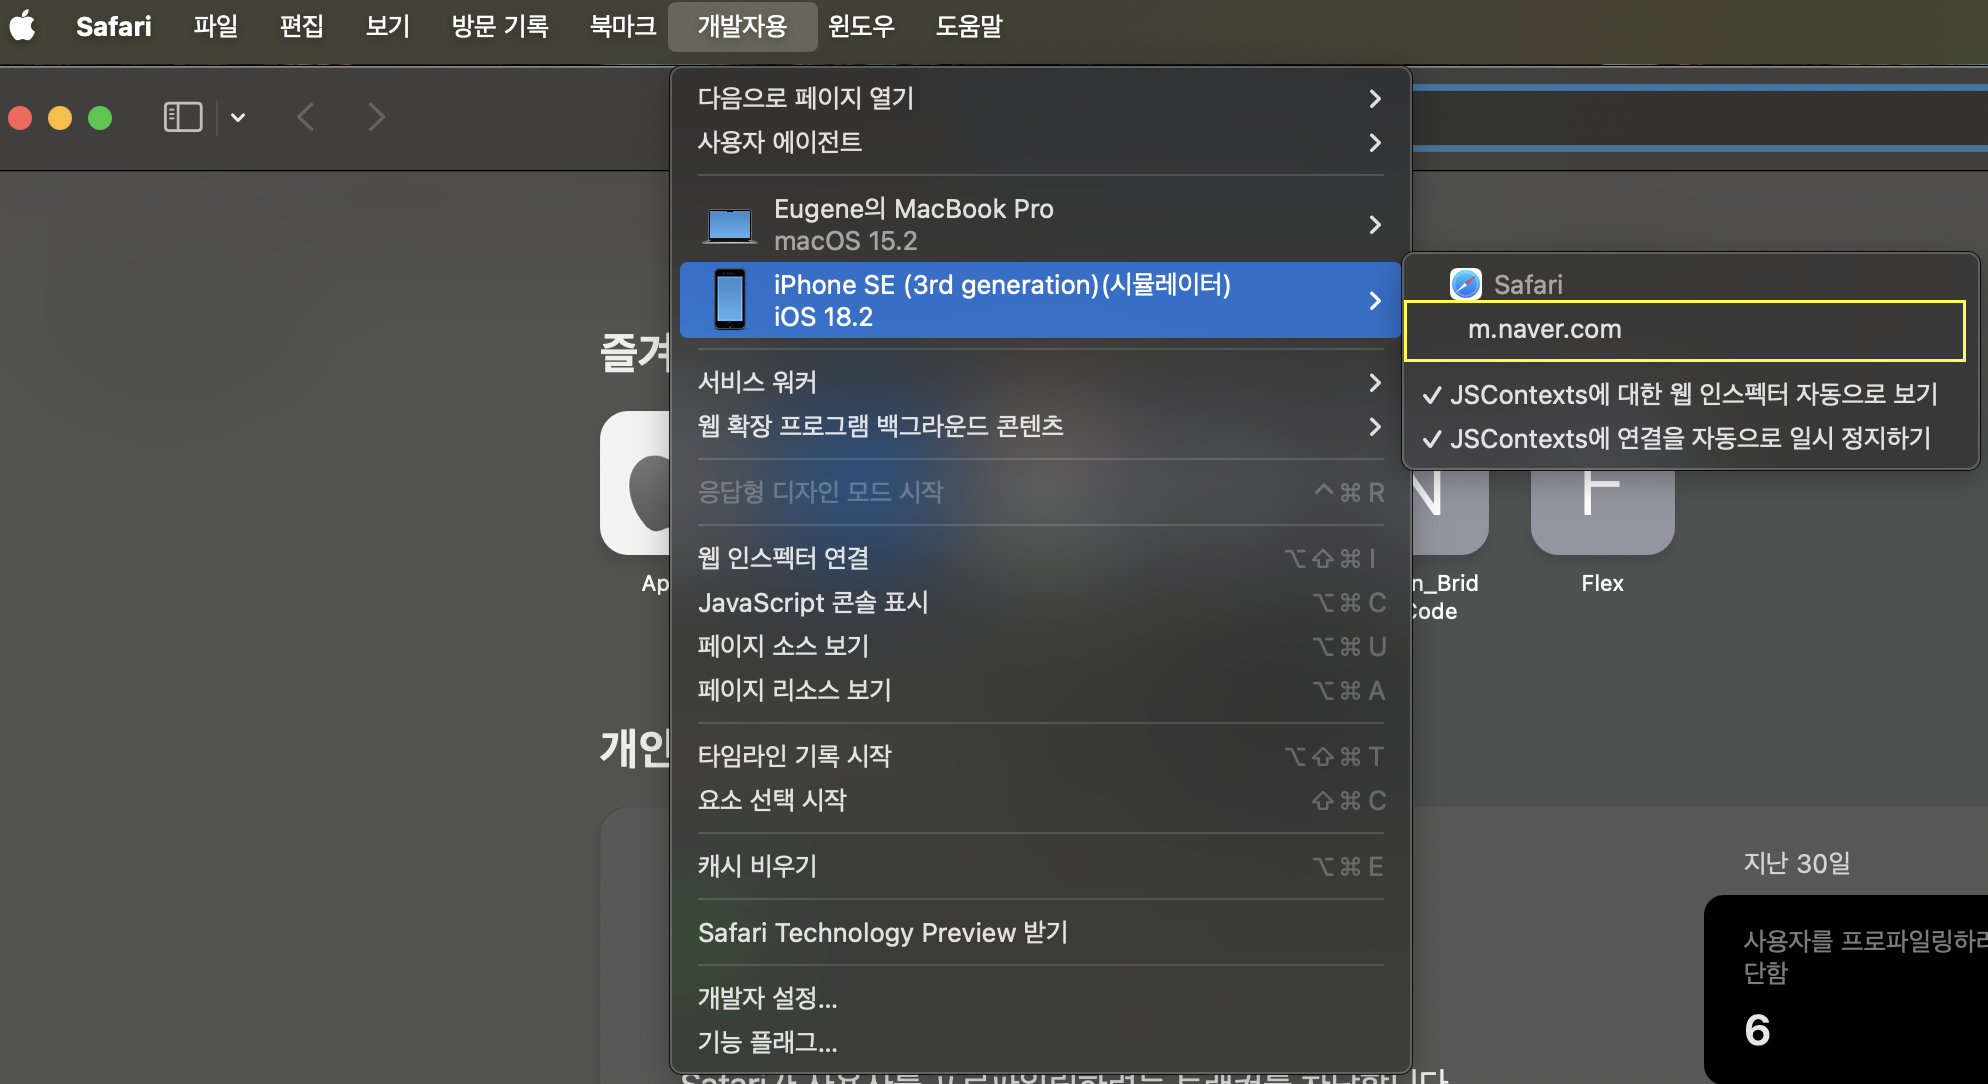This screenshot has width=1988, height=1084.
Task: Choose 캐시 비우기 menu item
Action: click(757, 866)
